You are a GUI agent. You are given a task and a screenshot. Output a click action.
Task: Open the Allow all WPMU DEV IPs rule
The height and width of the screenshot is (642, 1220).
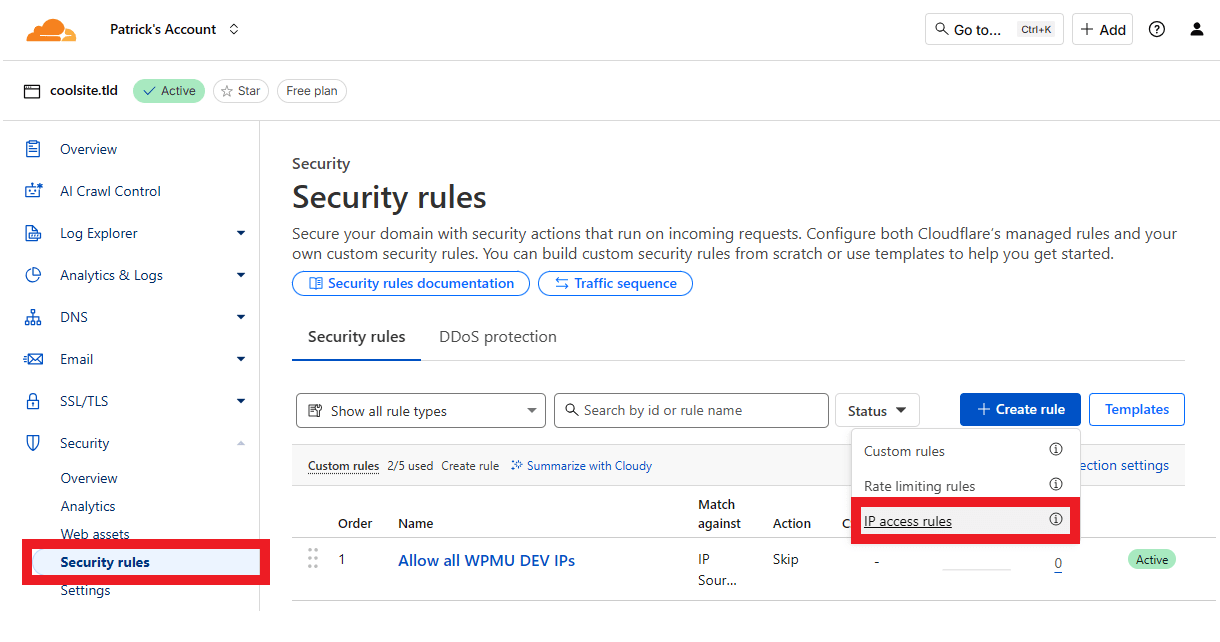coord(486,561)
